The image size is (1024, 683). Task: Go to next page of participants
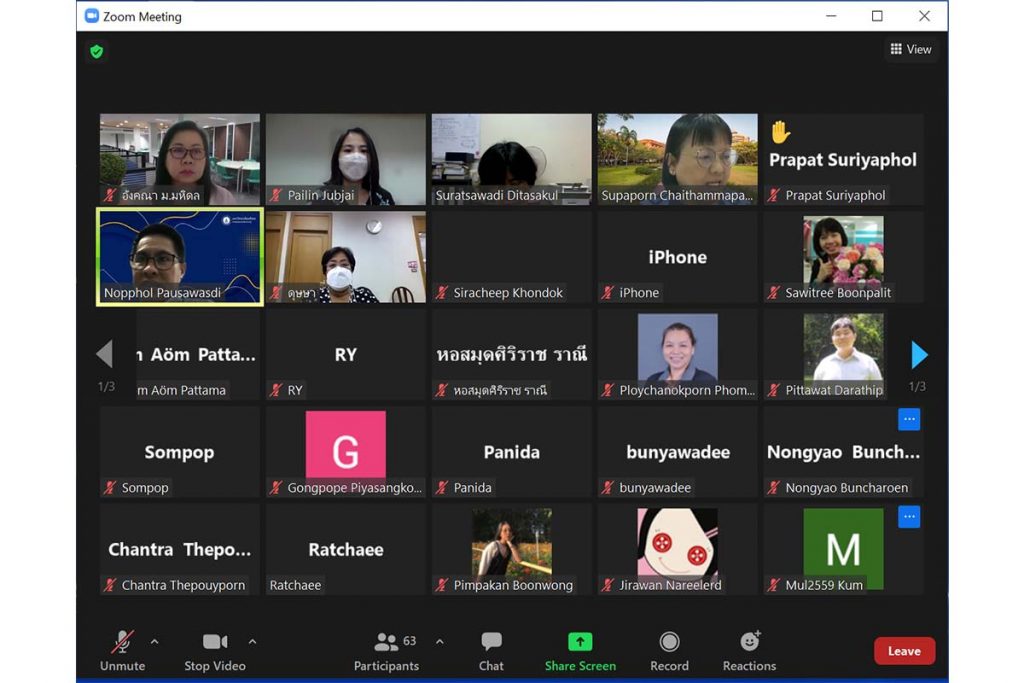click(x=919, y=355)
